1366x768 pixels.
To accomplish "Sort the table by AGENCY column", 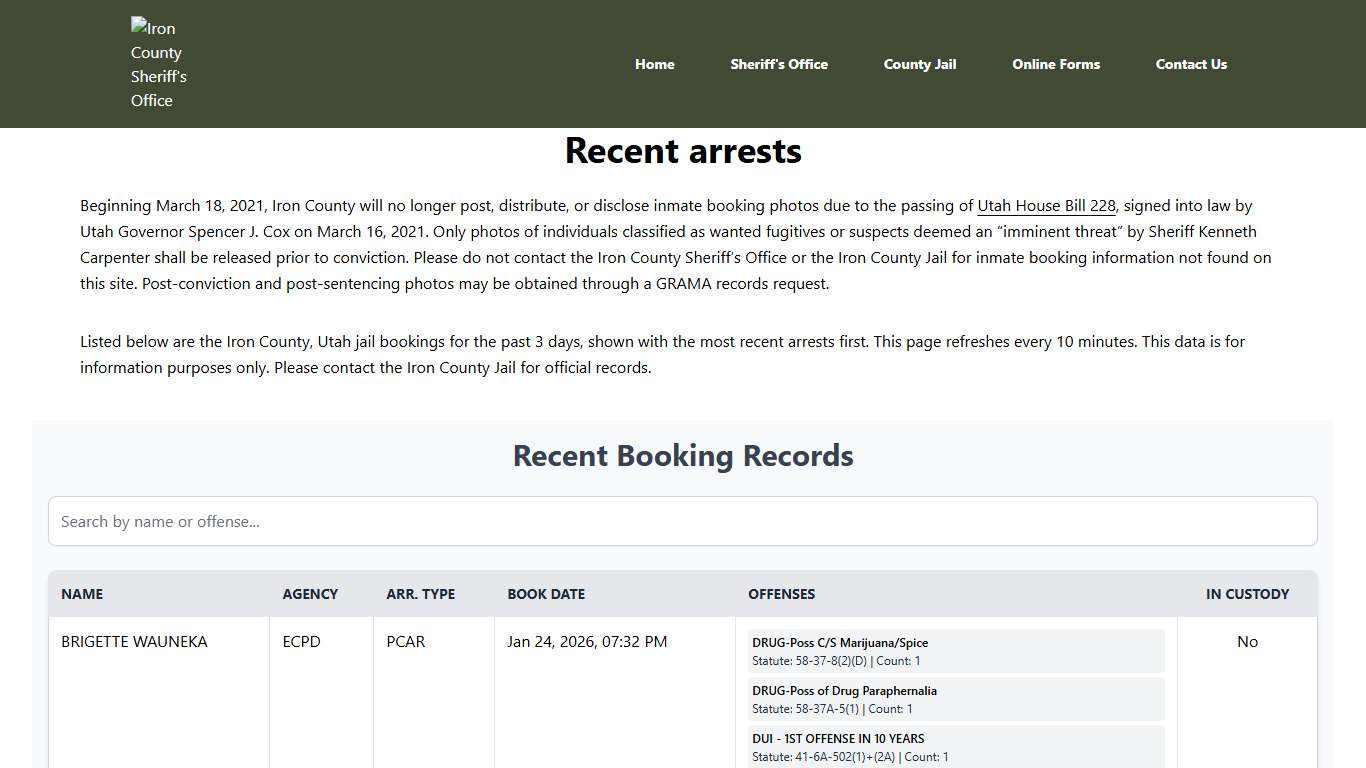I will (310, 594).
